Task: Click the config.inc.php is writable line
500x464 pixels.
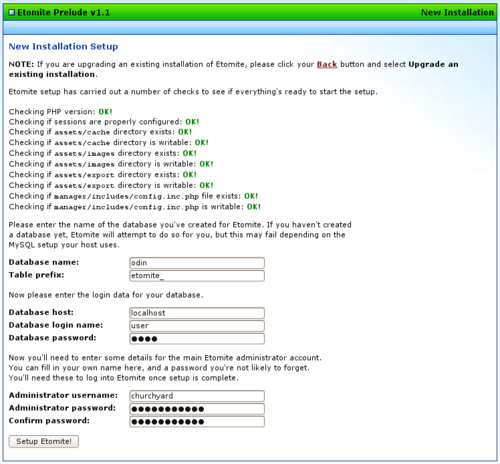Action: click(135, 207)
